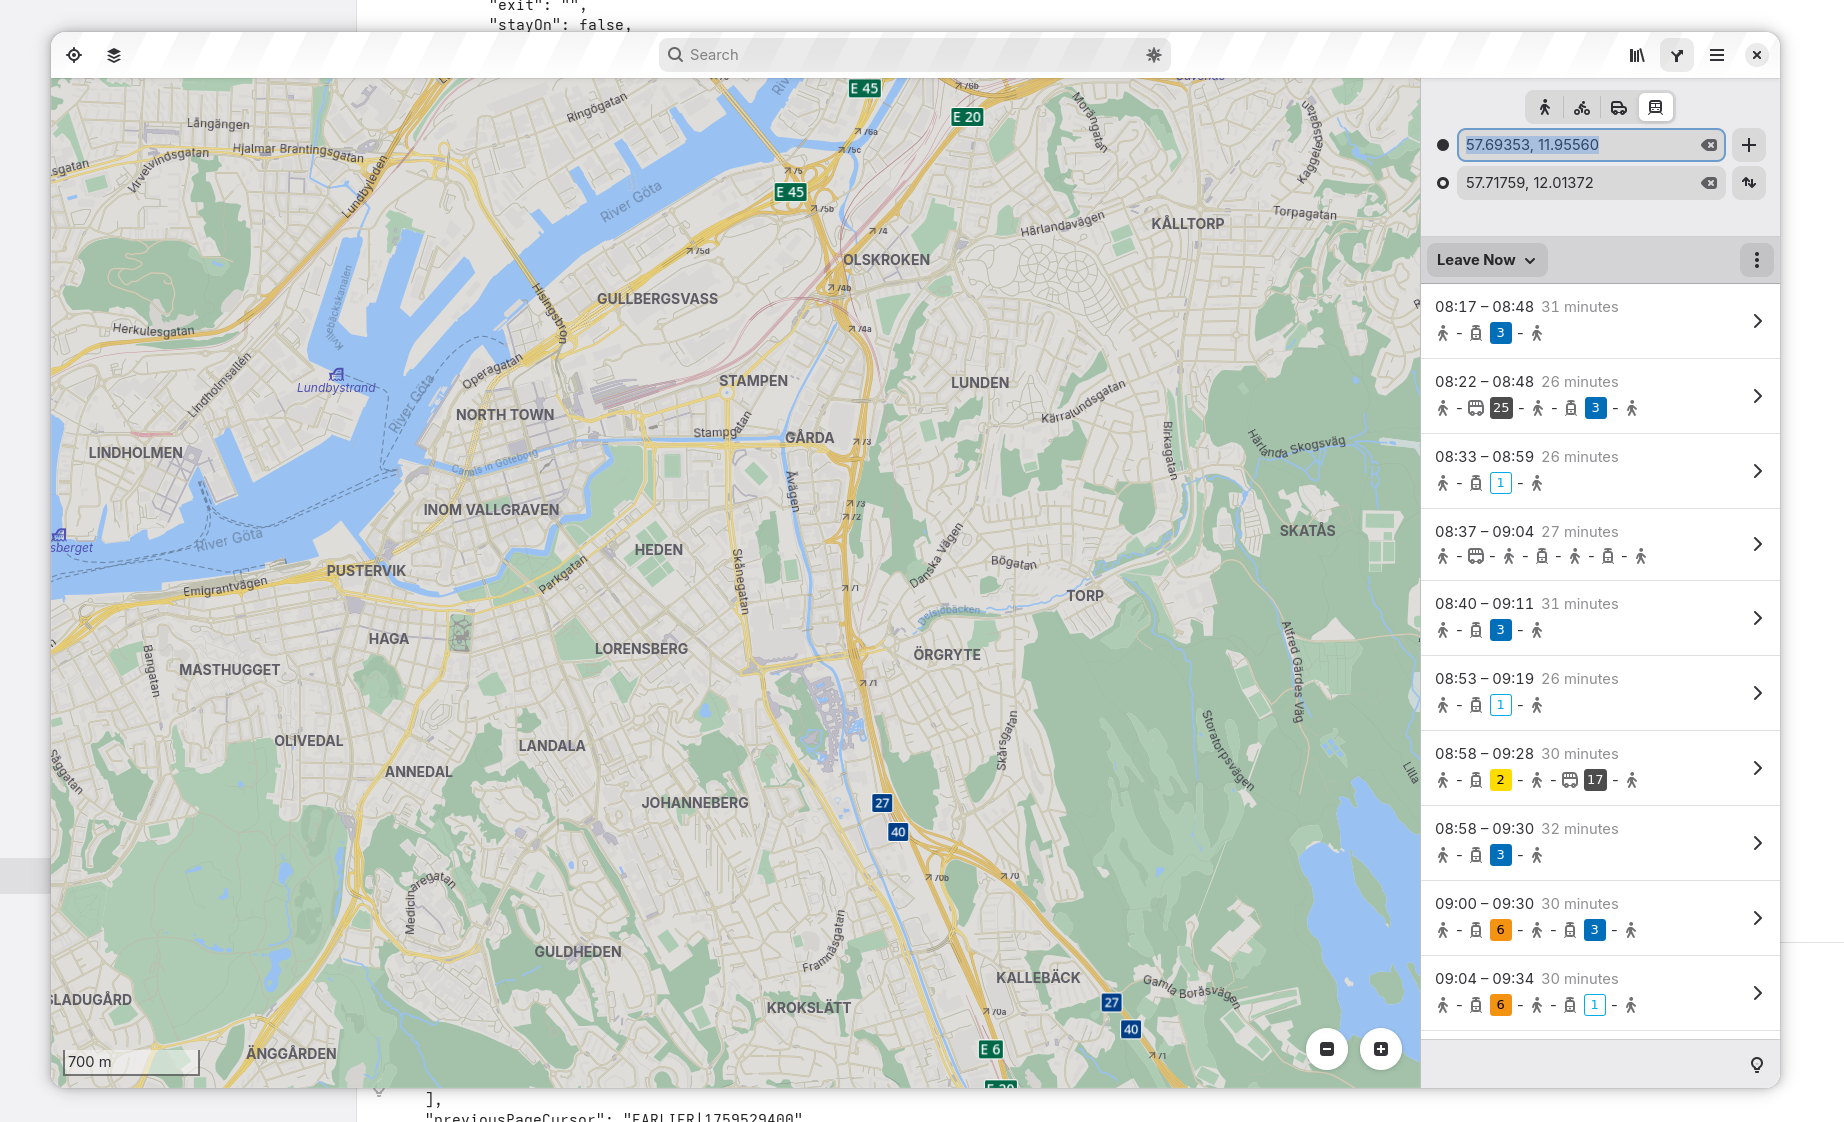Image resolution: width=1844 pixels, height=1122 pixels.
Task: Click the Search field
Action: point(914,55)
